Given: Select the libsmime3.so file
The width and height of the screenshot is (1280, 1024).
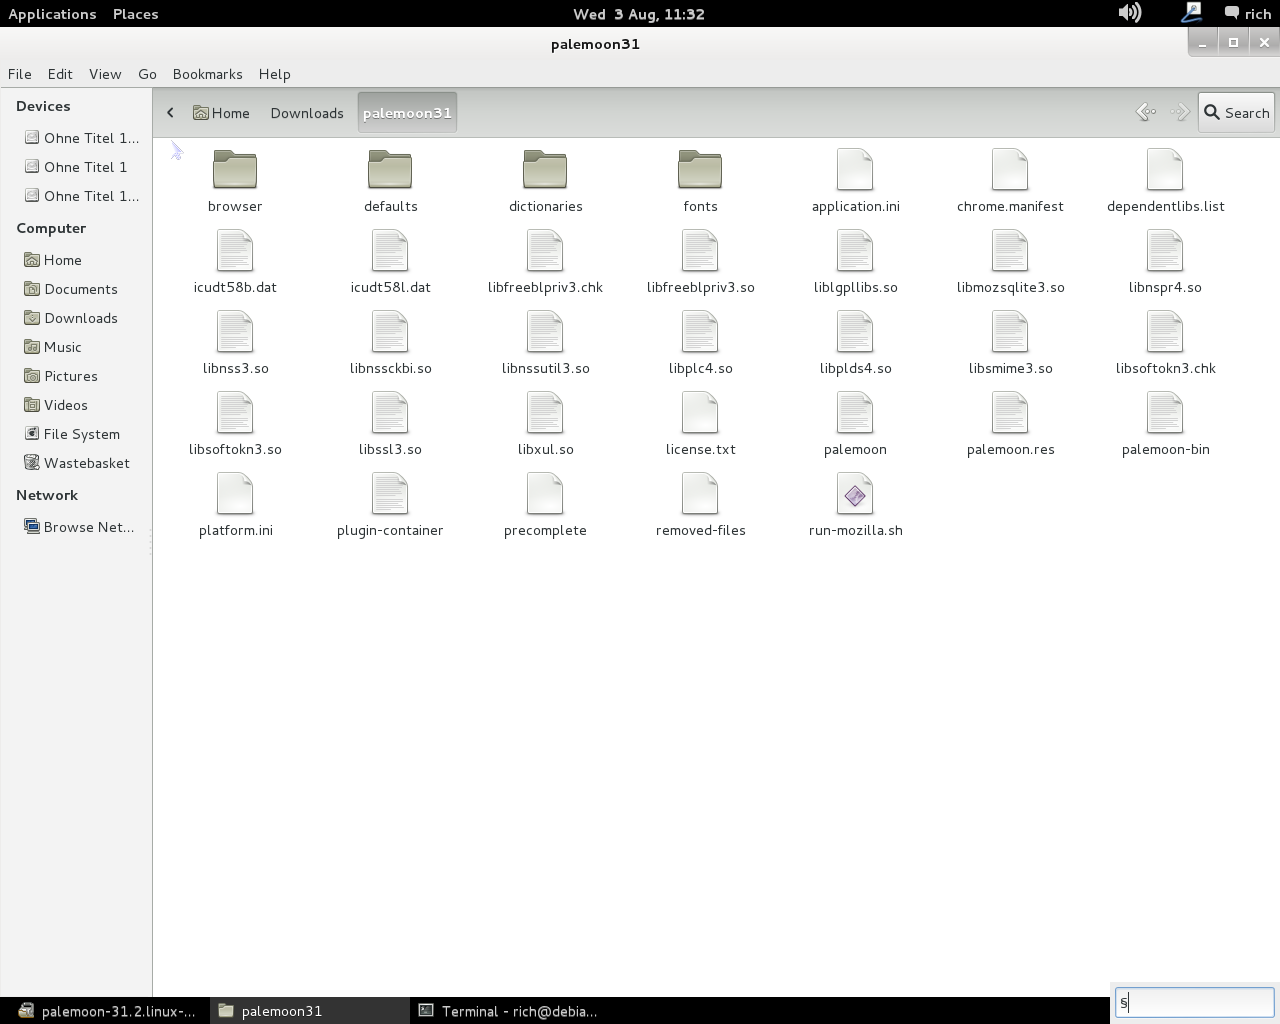Looking at the screenshot, I should point(1010,343).
